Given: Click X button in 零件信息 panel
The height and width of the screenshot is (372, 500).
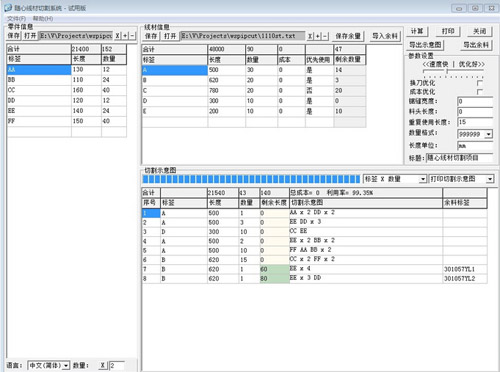Looking at the screenshot, I should coord(118,36).
